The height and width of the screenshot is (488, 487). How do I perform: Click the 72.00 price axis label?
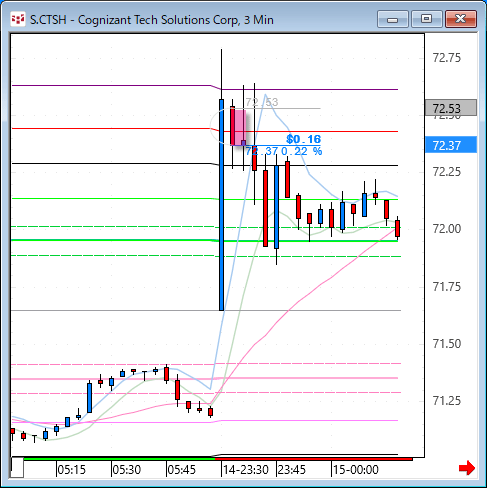447,229
